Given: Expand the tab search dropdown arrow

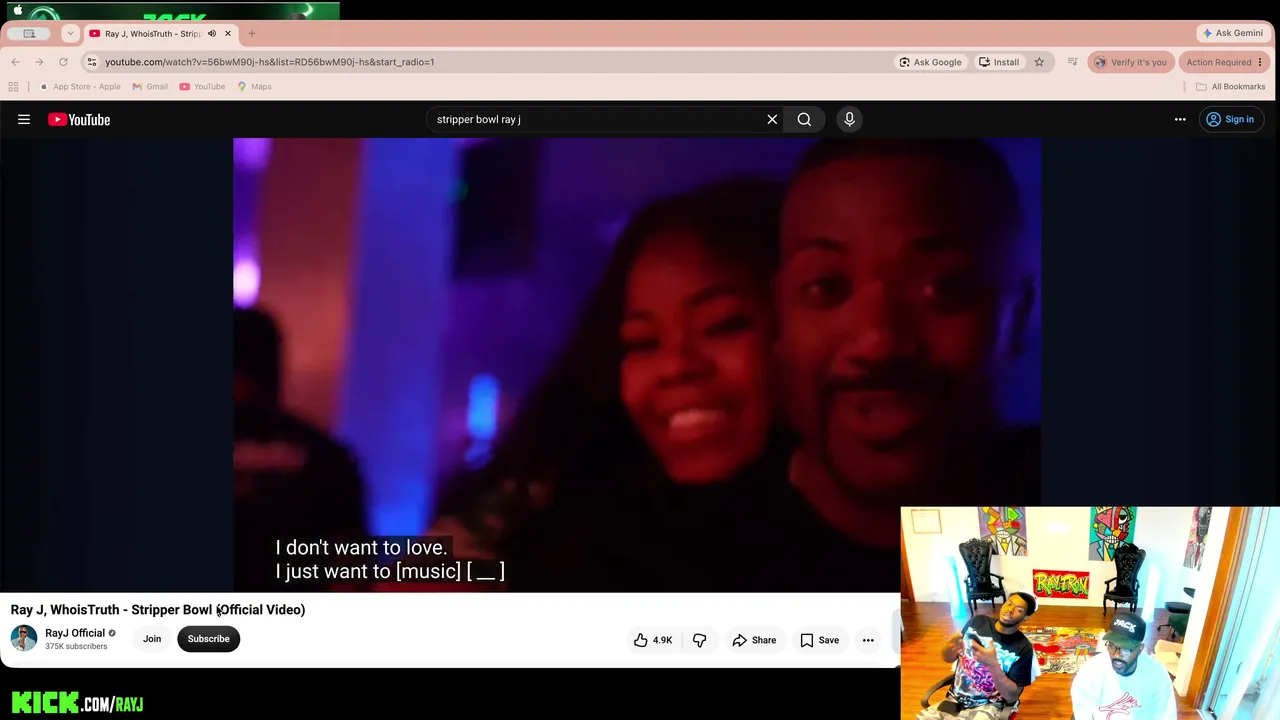Looking at the screenshot, I should tap(70, 33).
